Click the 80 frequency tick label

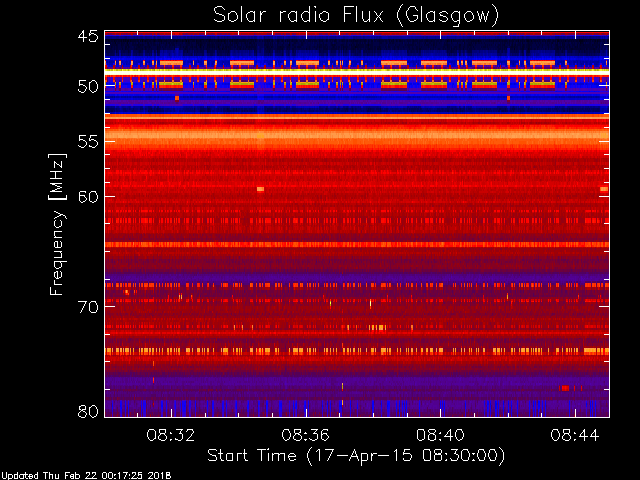click(88, 411)
